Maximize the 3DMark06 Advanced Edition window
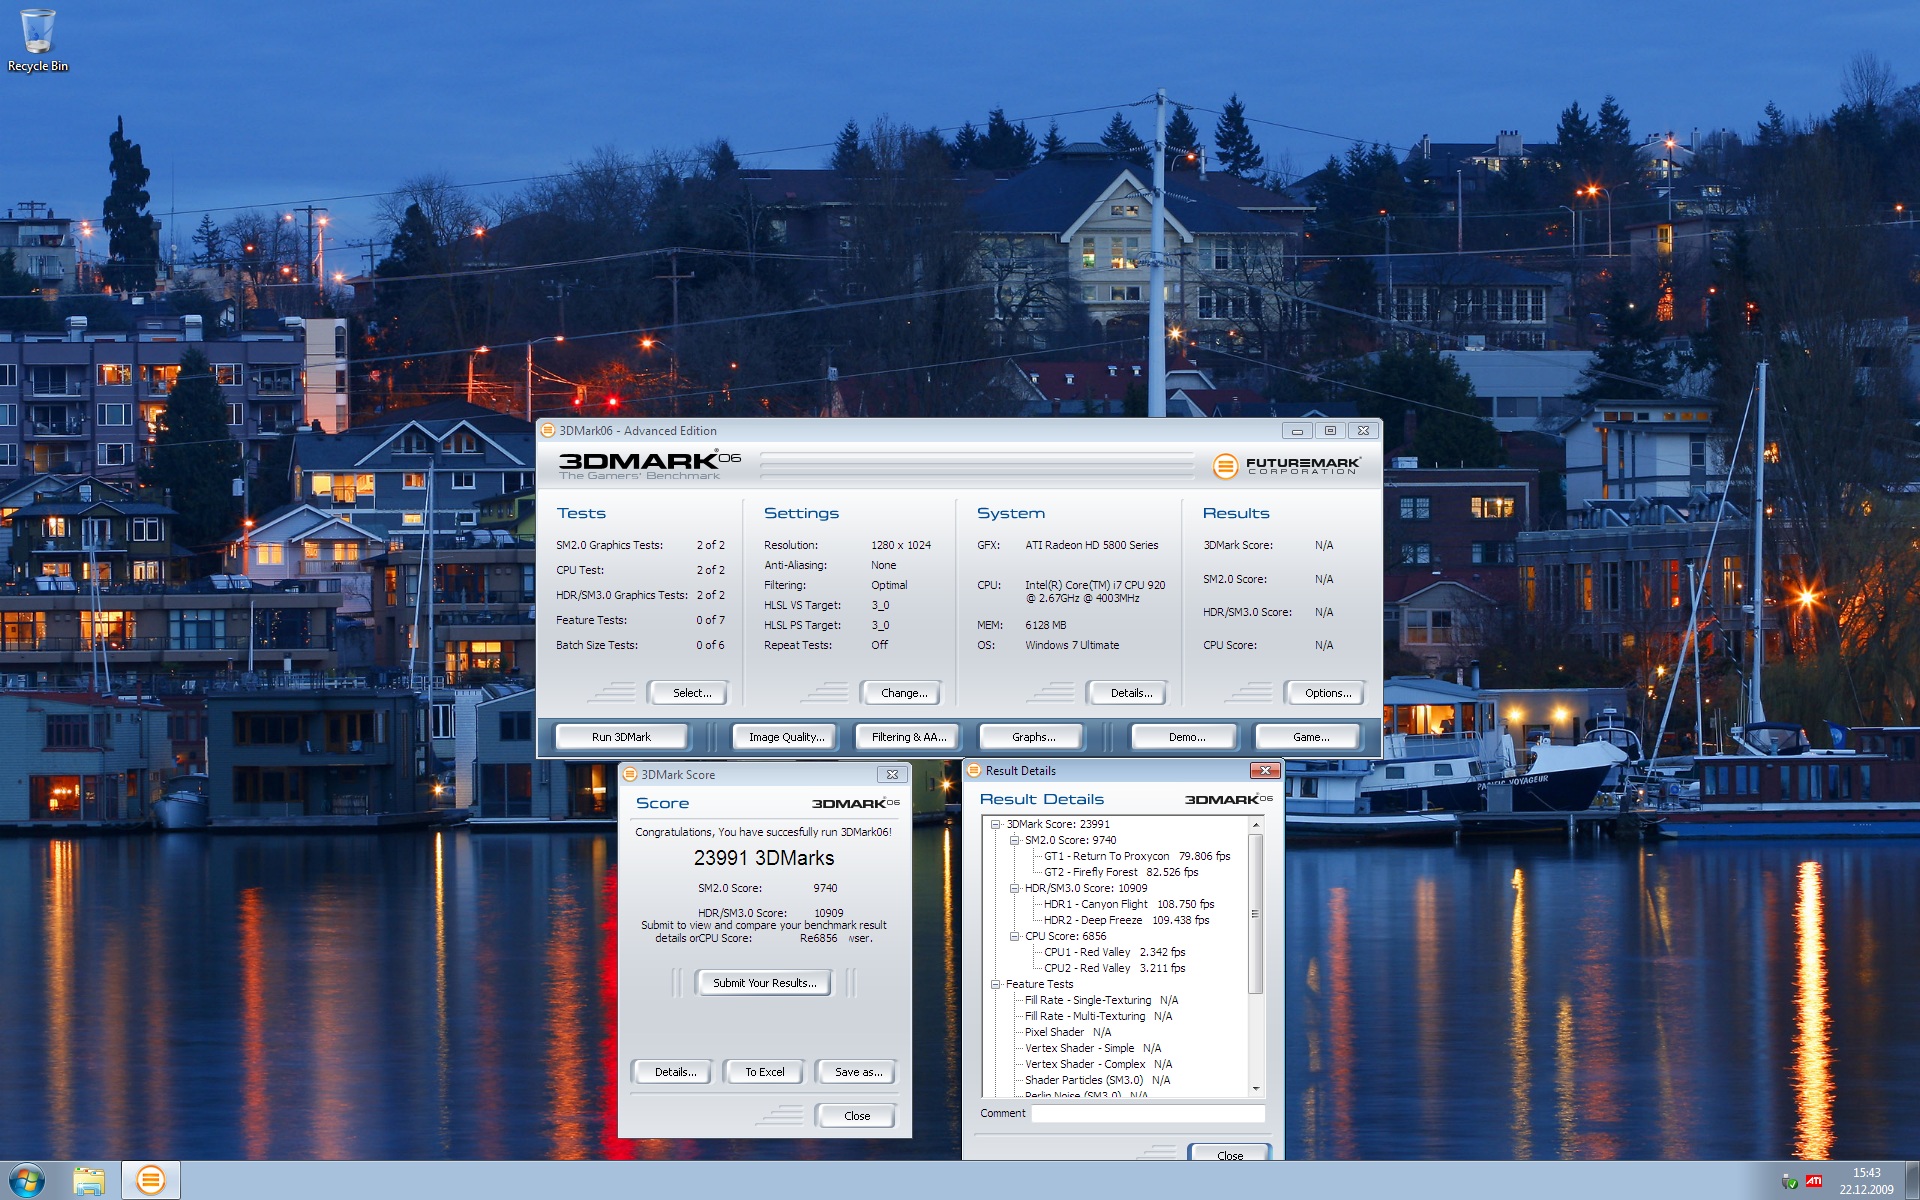 point(1330,431)
